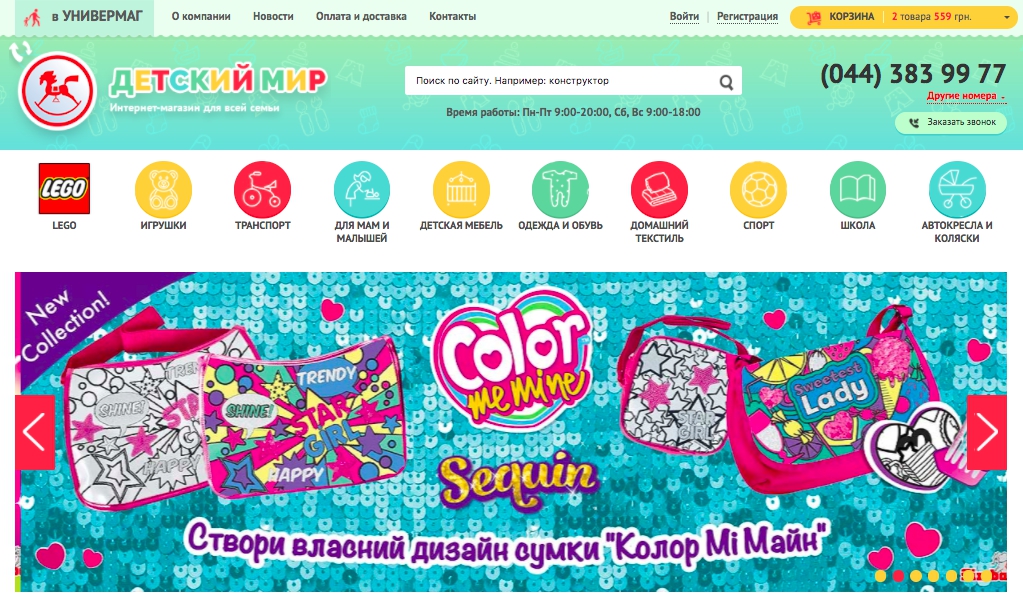Click the search magnifier icon
Image resolution: width=1023 pixels, height=605 pixels.
(x=726, y=82)
